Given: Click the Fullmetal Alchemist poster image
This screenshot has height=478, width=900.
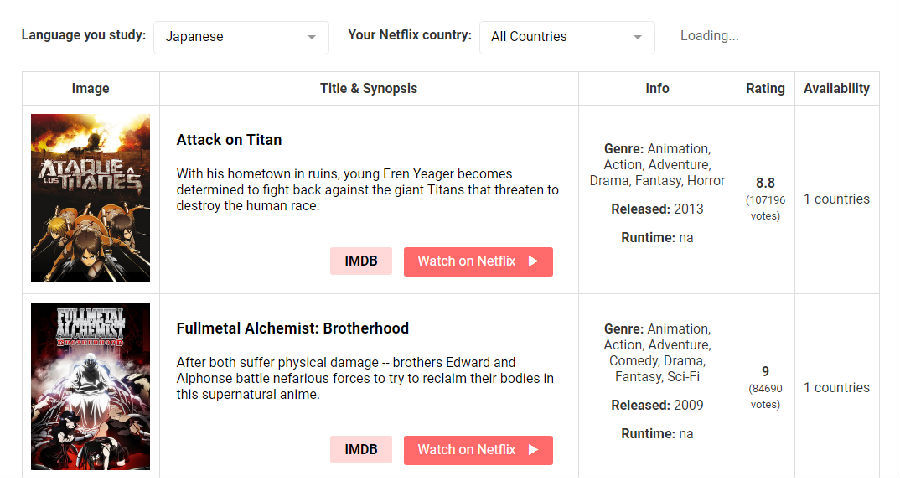Looking at the screenshot, I should coord(90,386).
